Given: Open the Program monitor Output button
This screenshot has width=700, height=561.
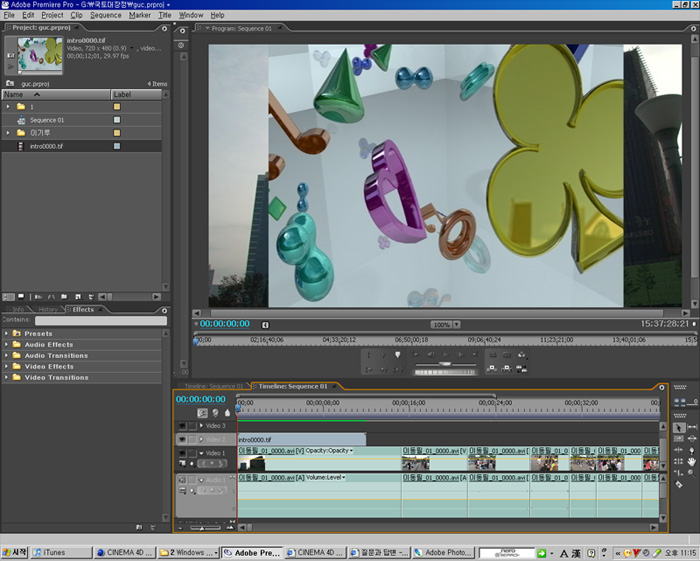Looking at the screenshot, I should [x=521, y=355].
